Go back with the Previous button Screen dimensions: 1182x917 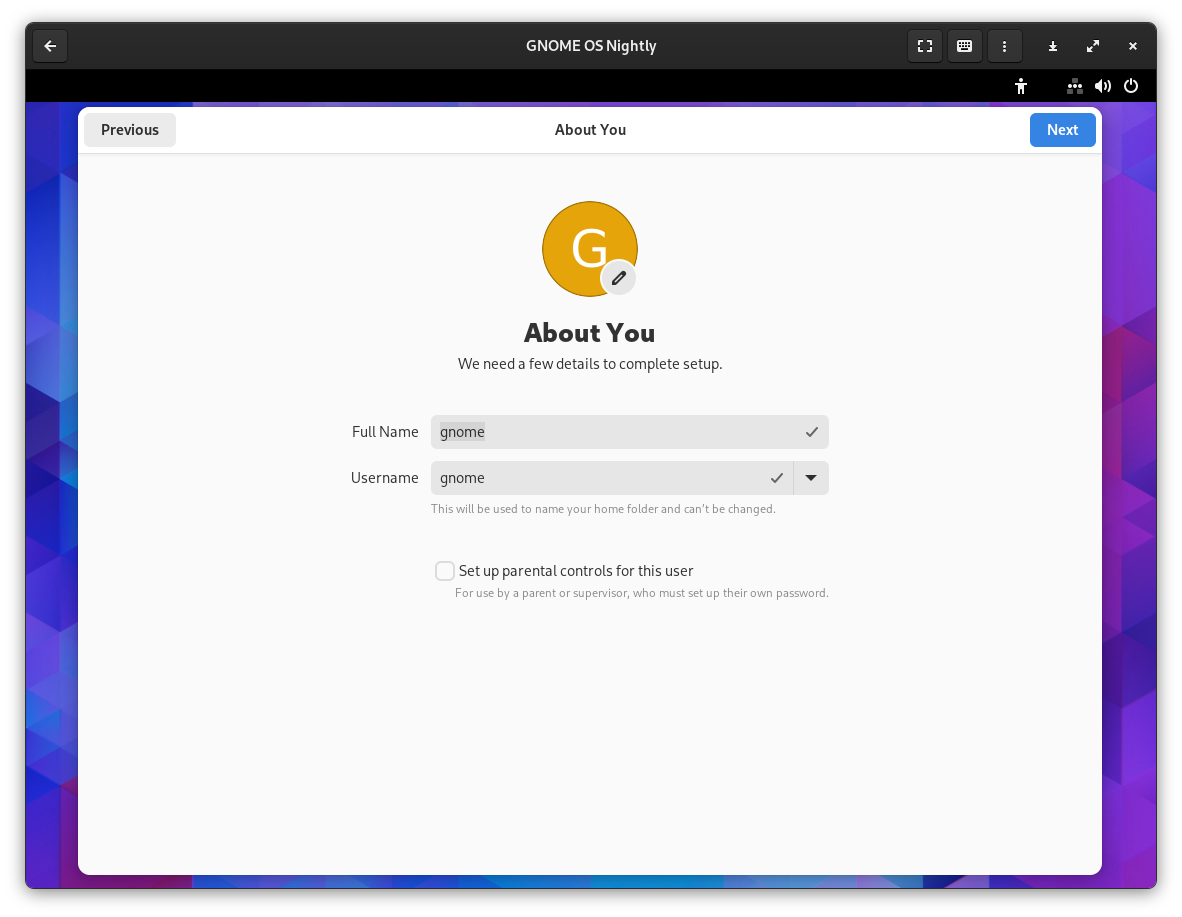click(x=130, y=130)
